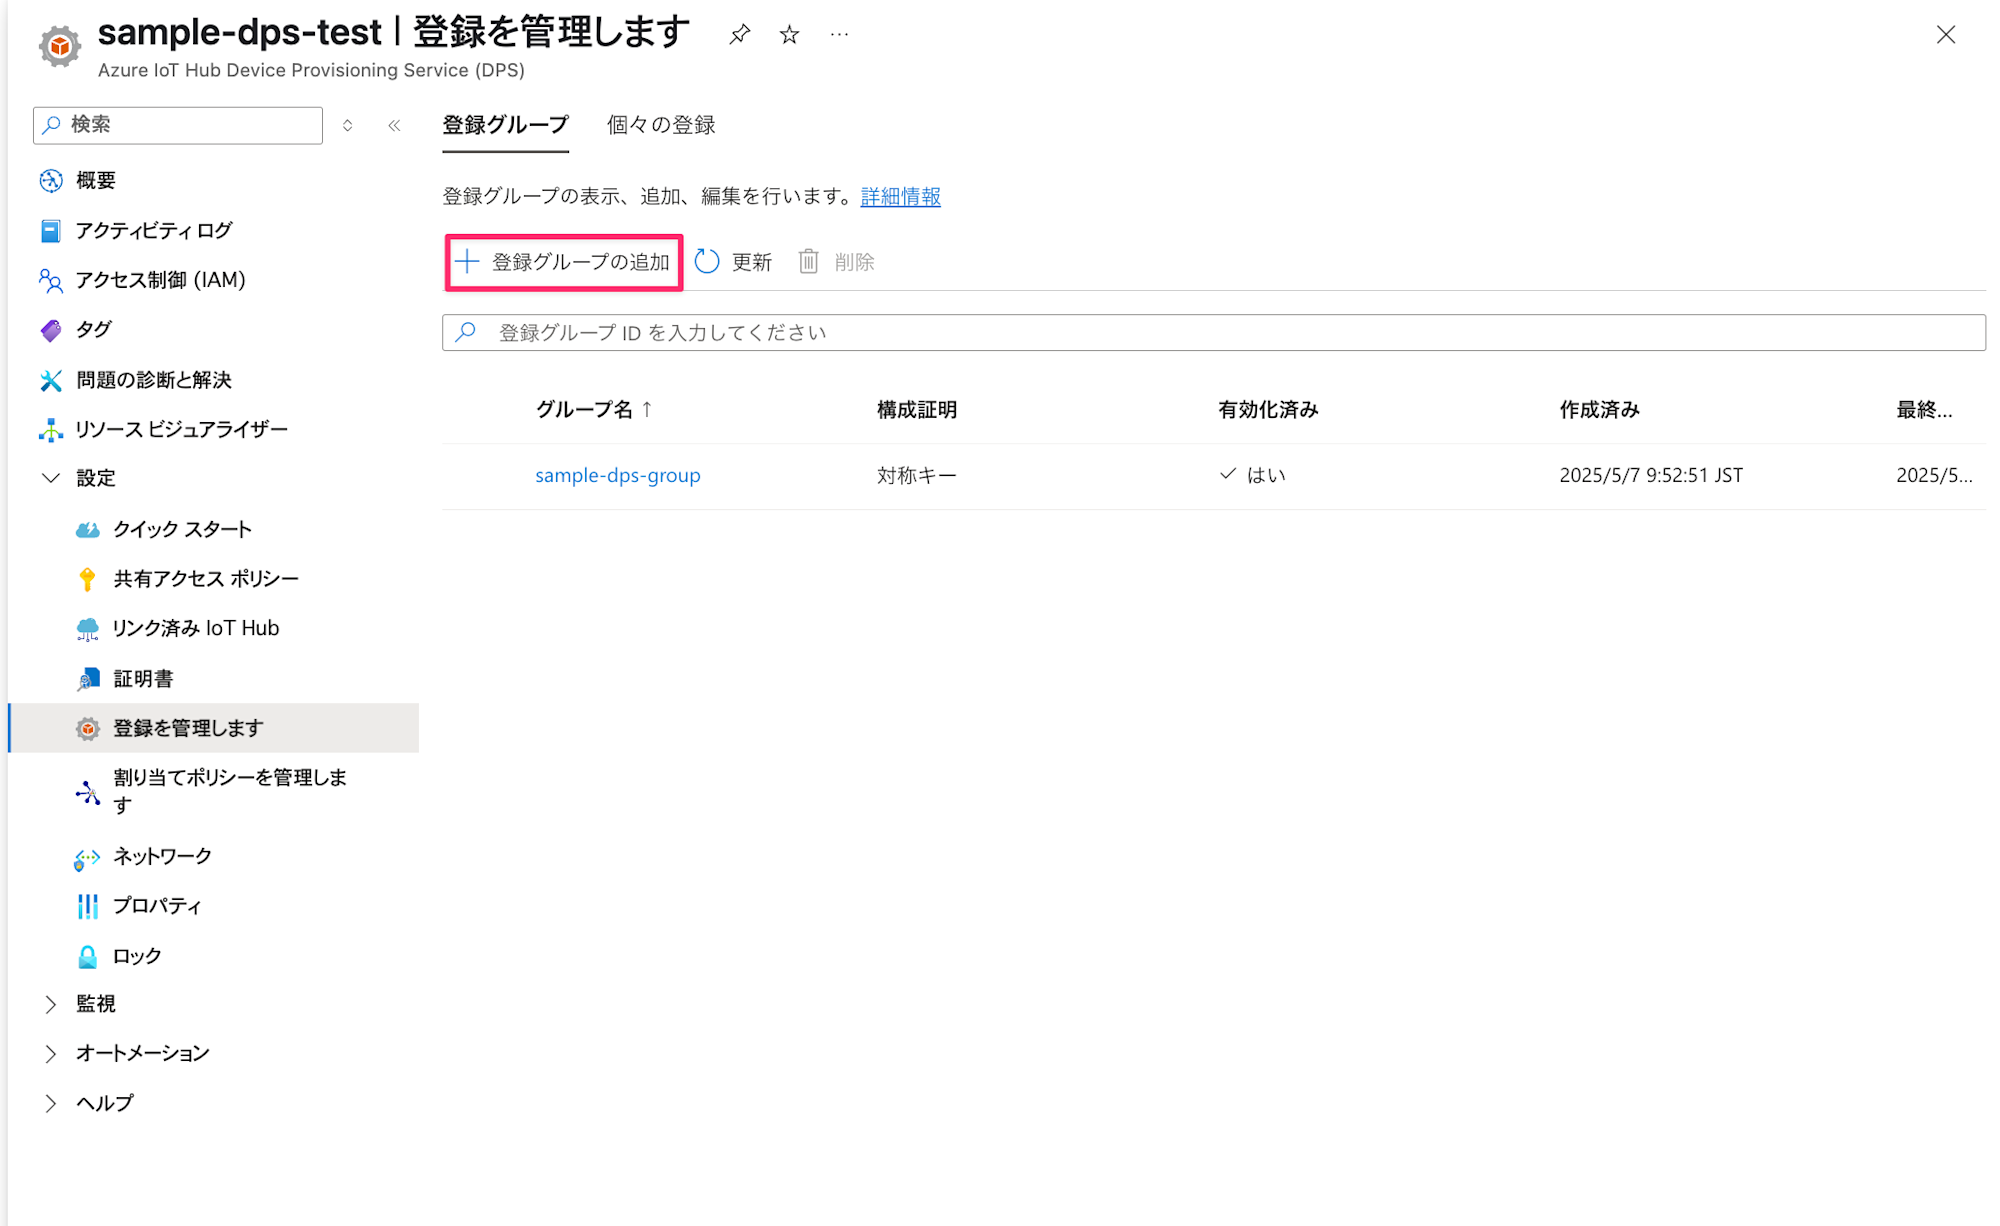Expand the オートメーション section
The height and width of the screenshot is (1226, 2000).
point(50,1053)
